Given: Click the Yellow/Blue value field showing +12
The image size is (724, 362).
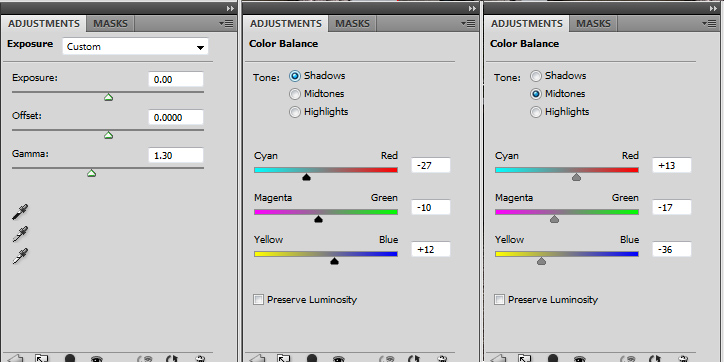Looking at the screenshot, I should (431, 249).
